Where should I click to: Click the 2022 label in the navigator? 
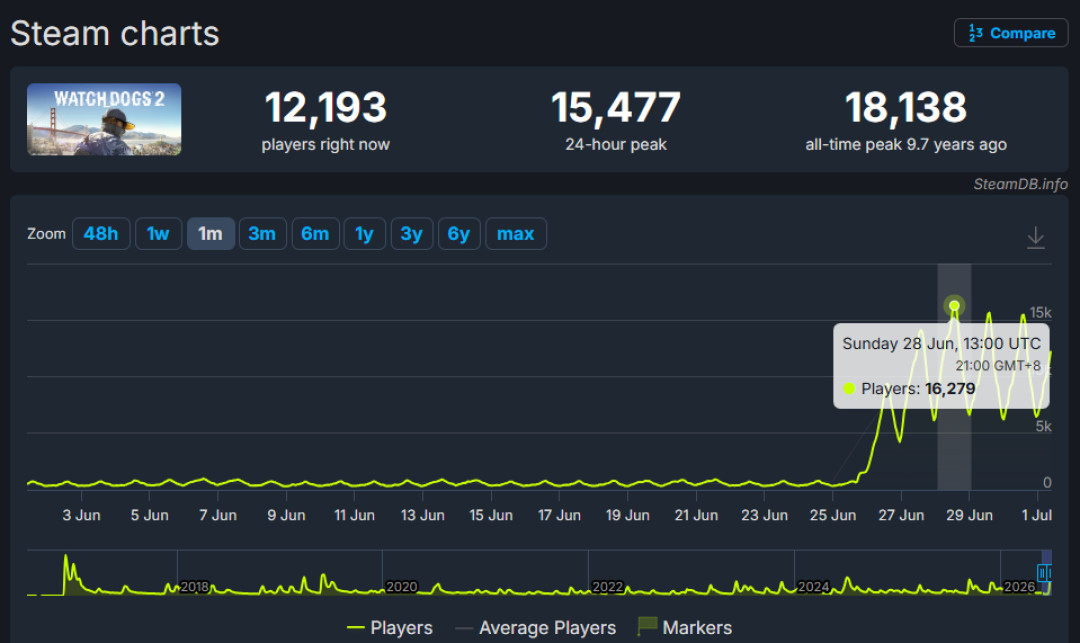click(608, 587)
